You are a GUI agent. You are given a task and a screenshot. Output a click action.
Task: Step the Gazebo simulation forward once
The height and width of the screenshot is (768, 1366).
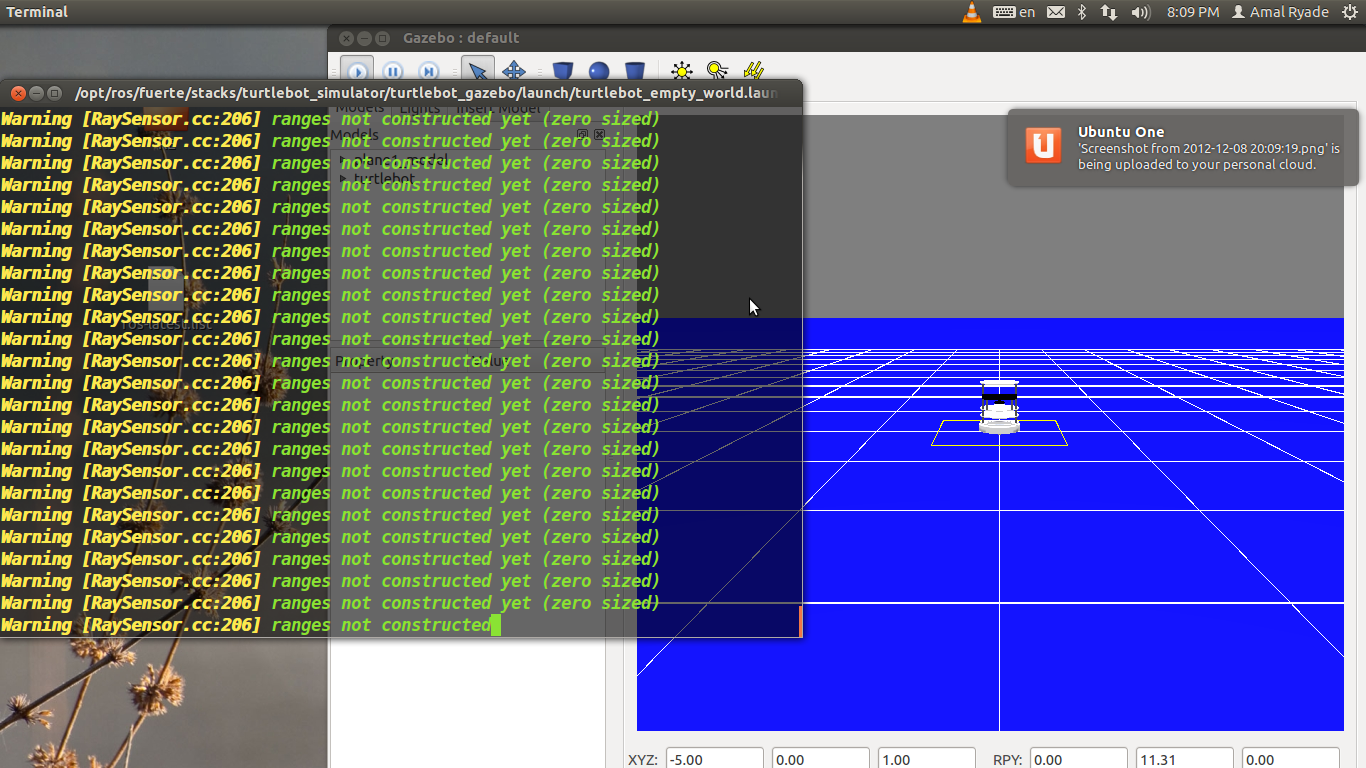428,71
